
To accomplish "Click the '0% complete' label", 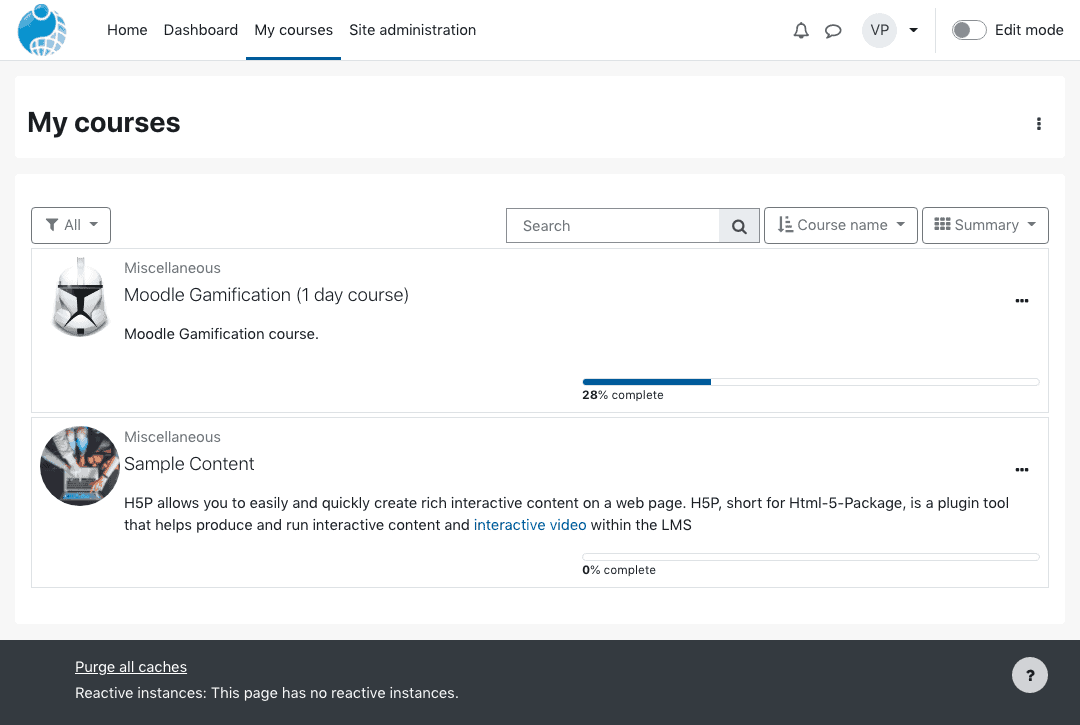I will [x=619, y=570].
